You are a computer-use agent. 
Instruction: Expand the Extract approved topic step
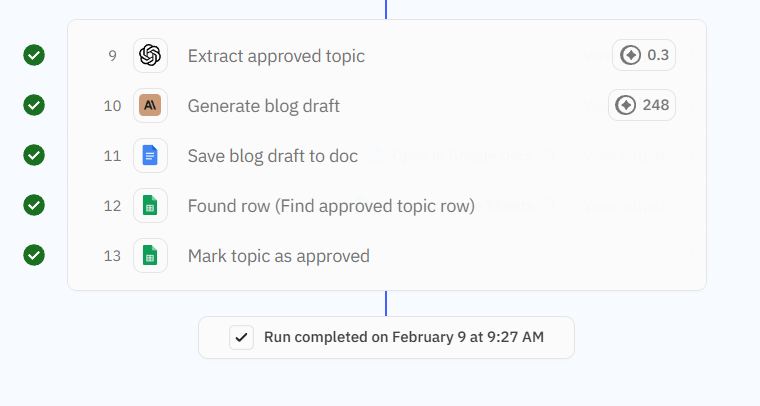[276, 56]
